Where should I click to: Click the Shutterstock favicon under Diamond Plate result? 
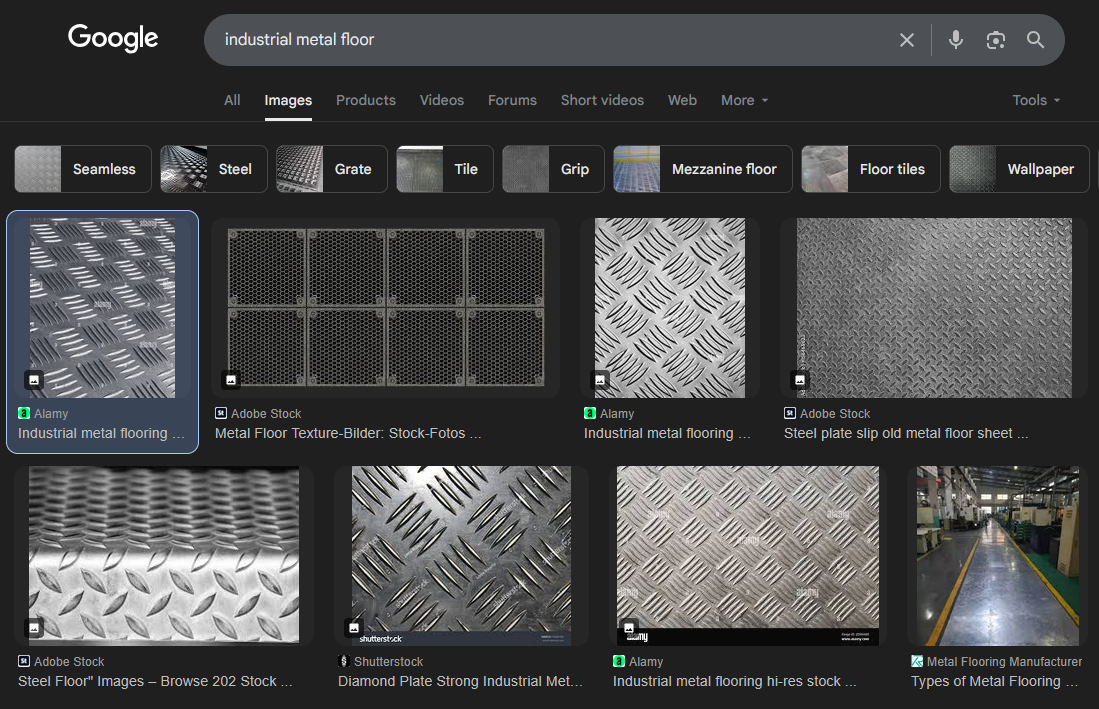[343, 661]
